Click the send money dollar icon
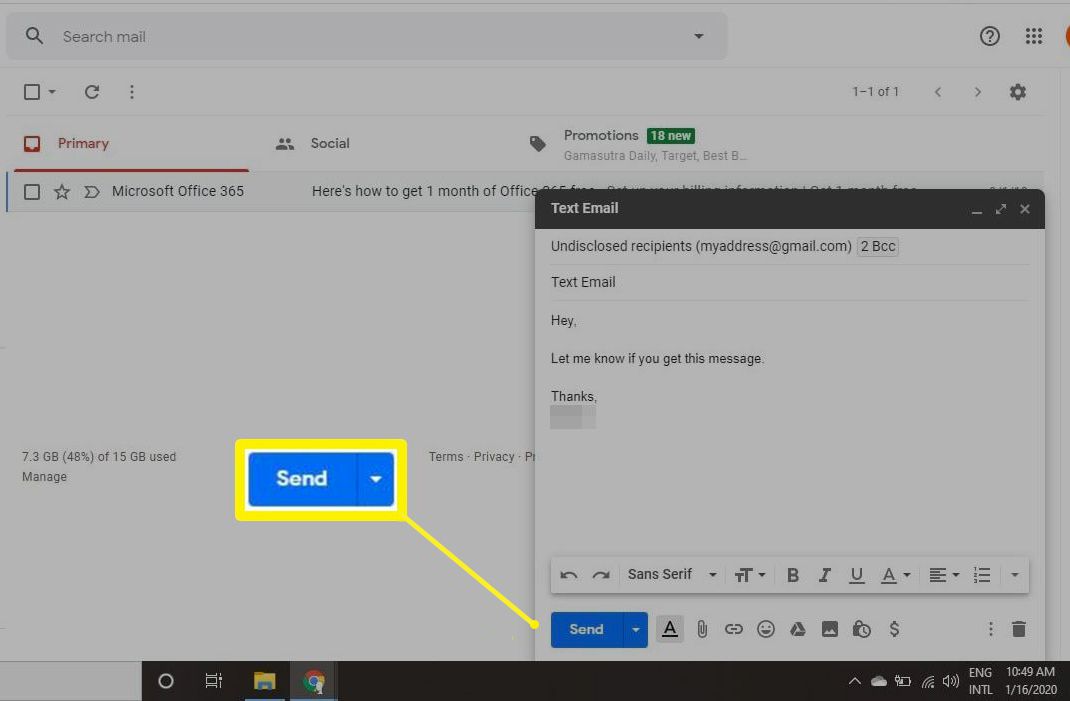Screen dimensions: 1070x701 [x=894, y=629]
